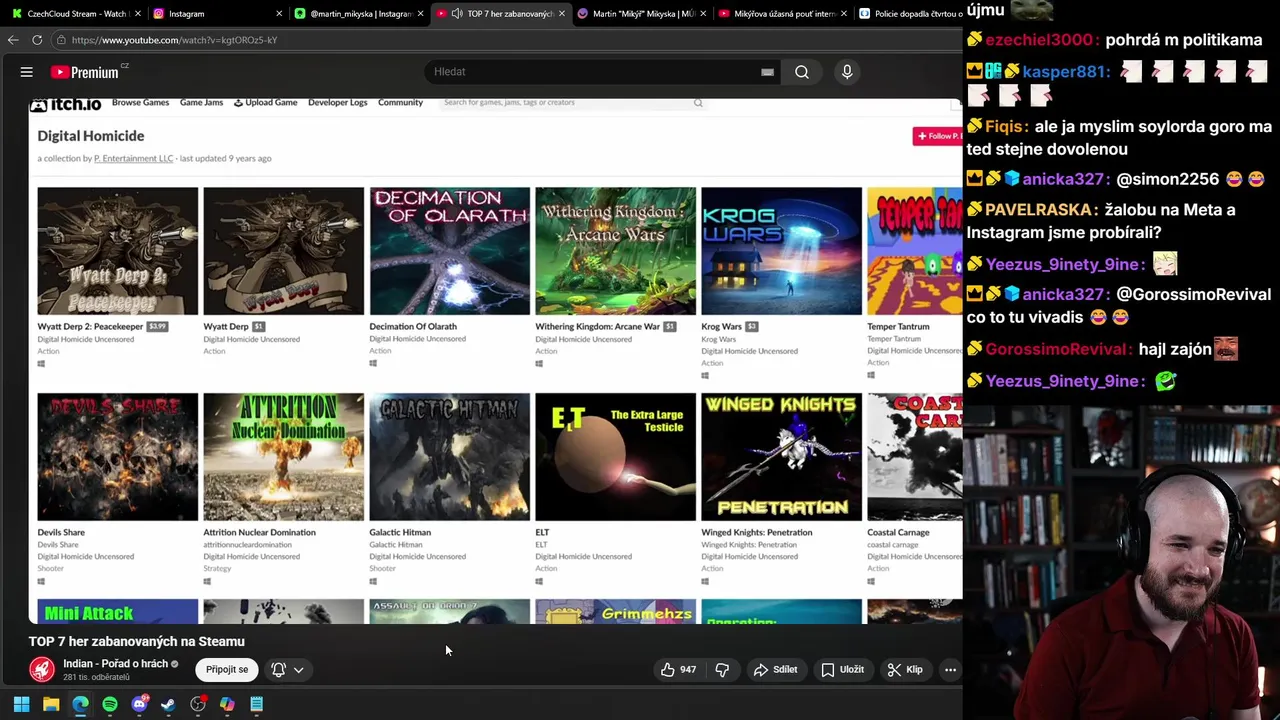Click the 'Digital Homicide' collection heading
Viewport: 1280px width, 720px height.
(91, 136)
